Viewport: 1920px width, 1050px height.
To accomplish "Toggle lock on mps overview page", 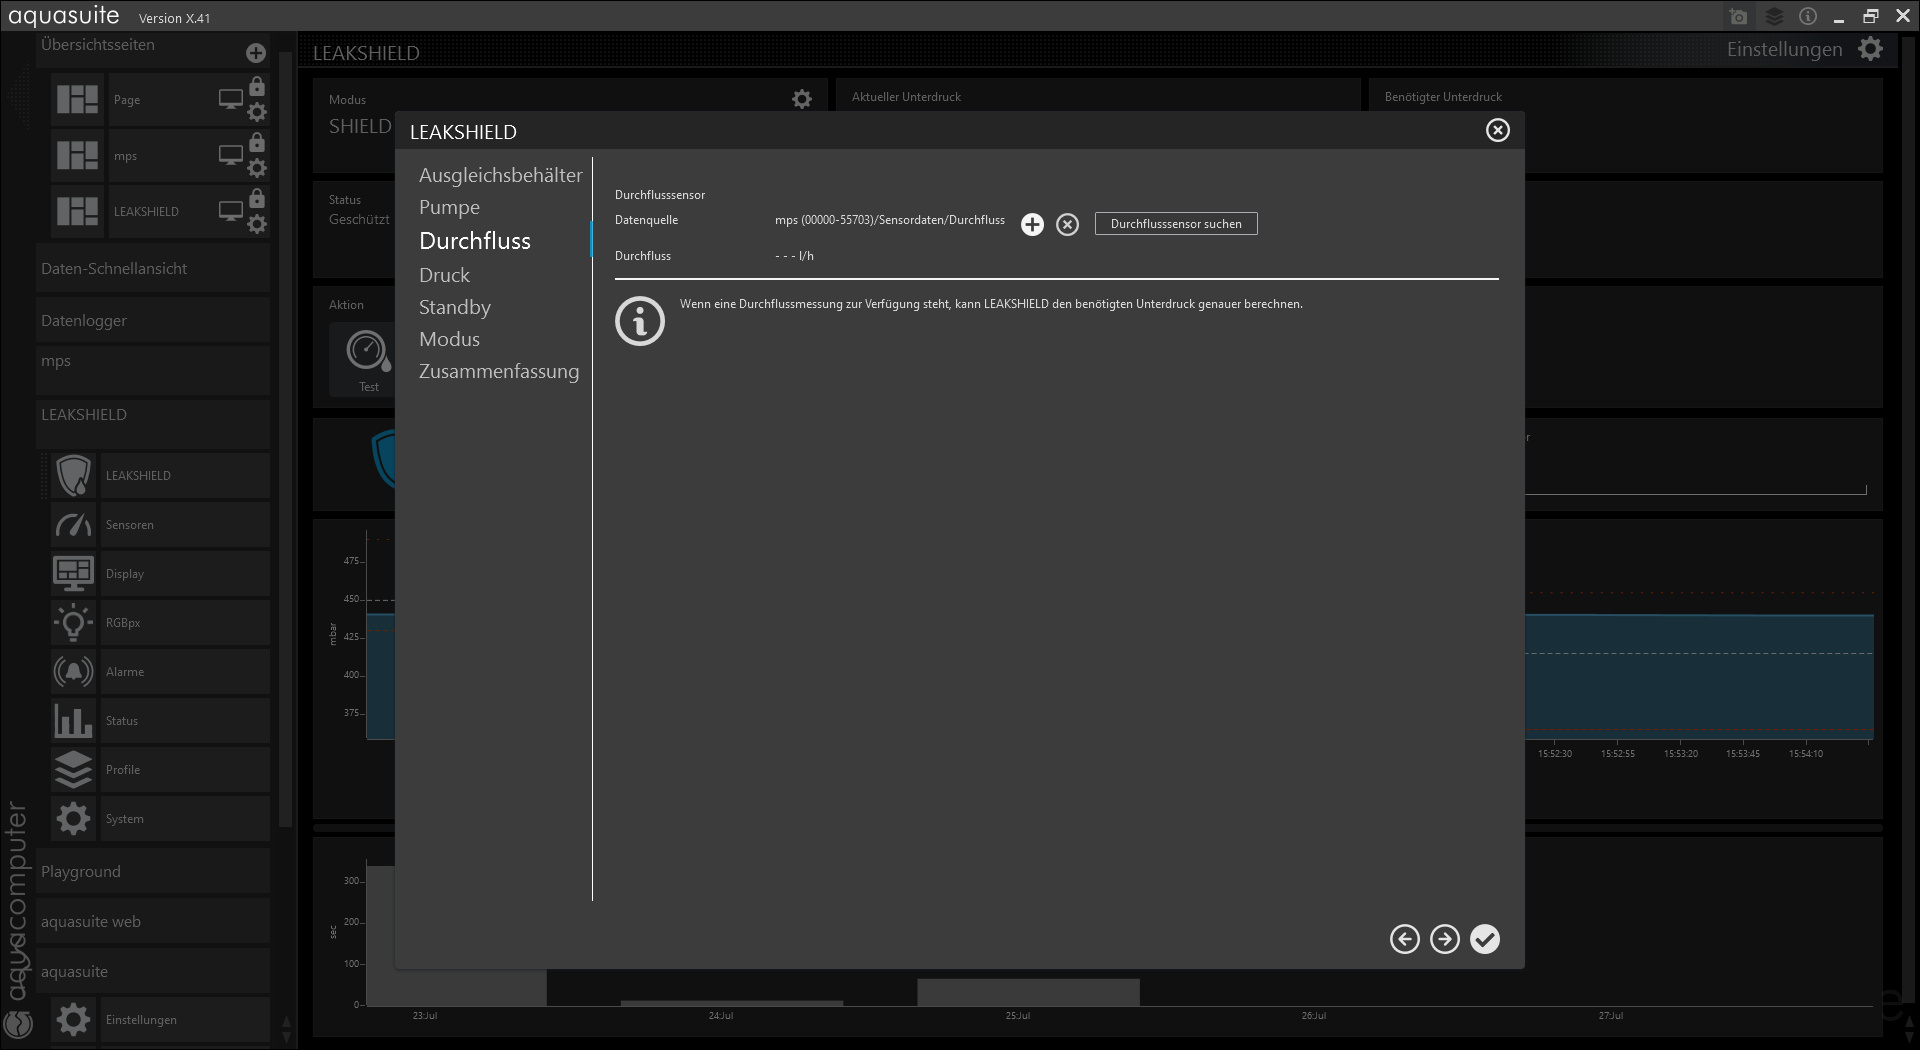I will (257, 143).
